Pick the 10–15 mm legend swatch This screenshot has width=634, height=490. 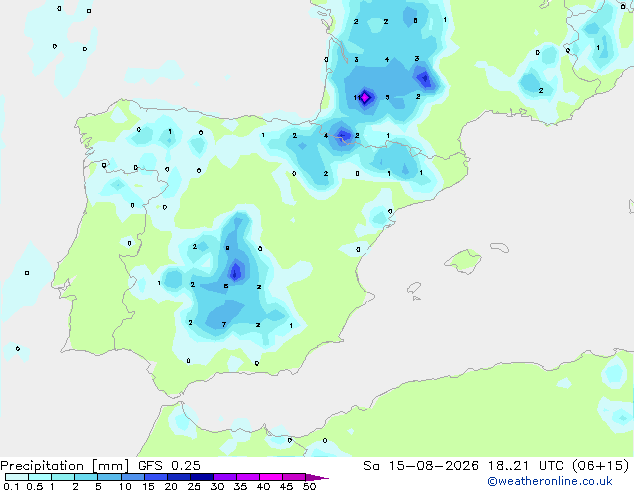point(132,477)
